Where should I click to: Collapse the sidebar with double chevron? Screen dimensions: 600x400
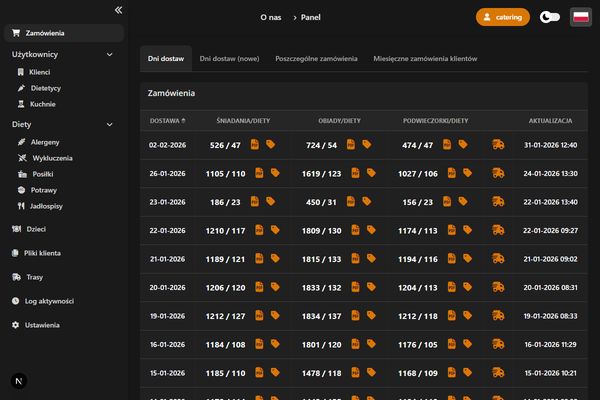pyautogui.click(x=118, y=10)
